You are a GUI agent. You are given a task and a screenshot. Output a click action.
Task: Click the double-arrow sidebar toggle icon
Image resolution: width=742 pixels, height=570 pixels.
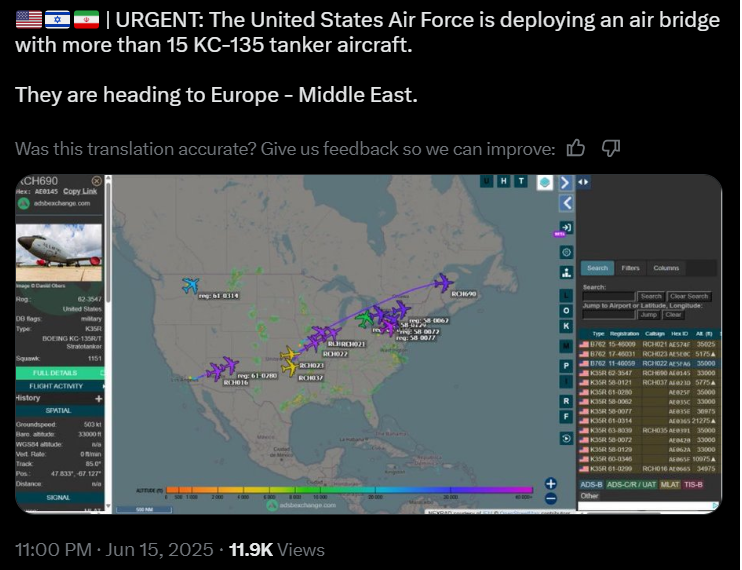(x=583, y=182)
